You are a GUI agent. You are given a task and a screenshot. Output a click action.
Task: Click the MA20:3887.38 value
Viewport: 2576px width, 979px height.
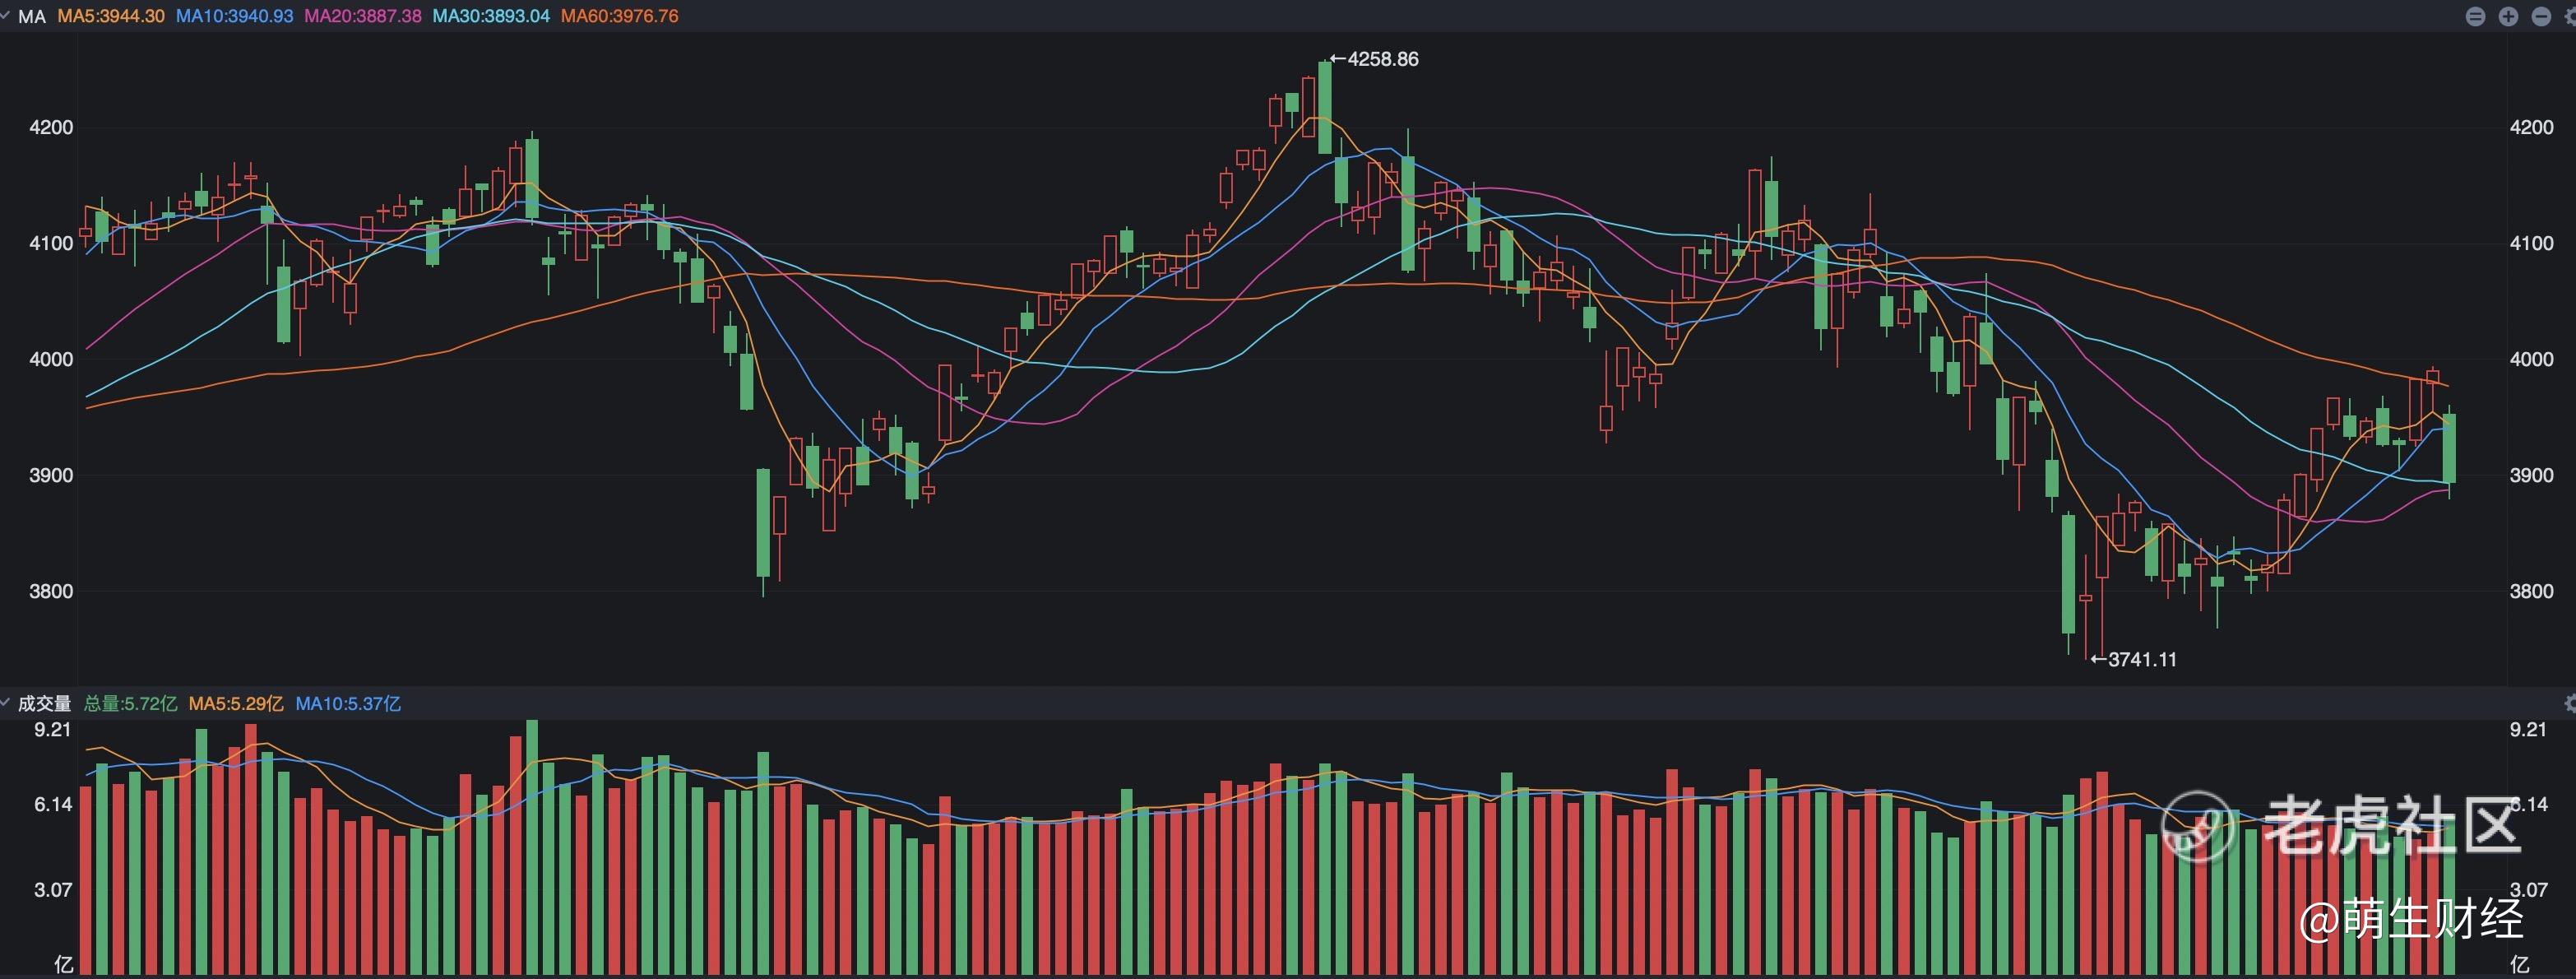pos(363,16)
